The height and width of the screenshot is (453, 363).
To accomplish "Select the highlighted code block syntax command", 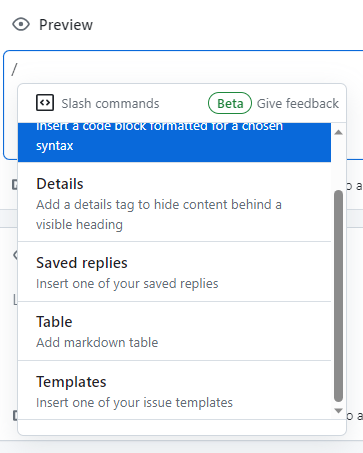I will (x=174, y=142).
